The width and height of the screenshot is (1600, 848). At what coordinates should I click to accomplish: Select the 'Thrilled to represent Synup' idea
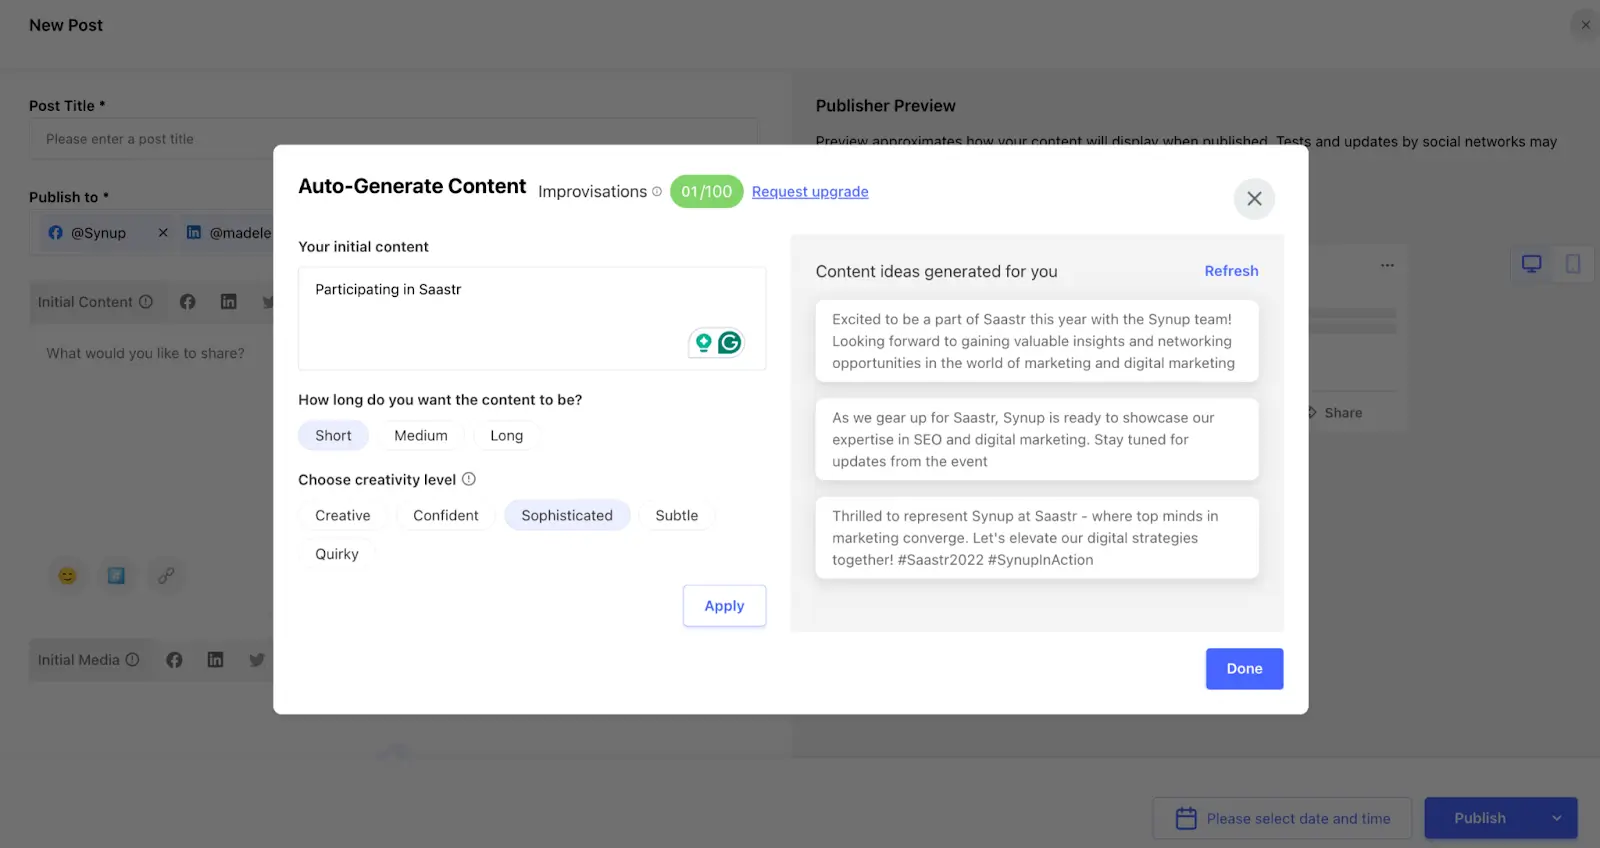1037,538
